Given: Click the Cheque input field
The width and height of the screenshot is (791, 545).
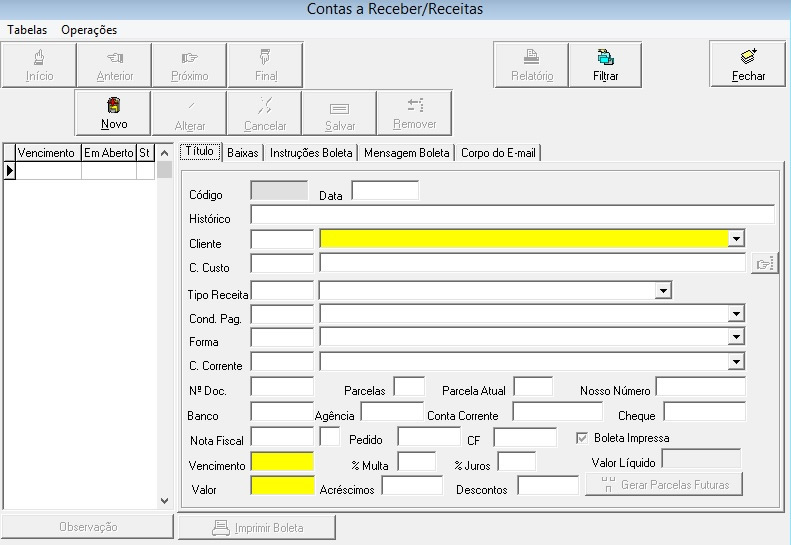Looking at the screenshot, I should (x=704, y=411).
